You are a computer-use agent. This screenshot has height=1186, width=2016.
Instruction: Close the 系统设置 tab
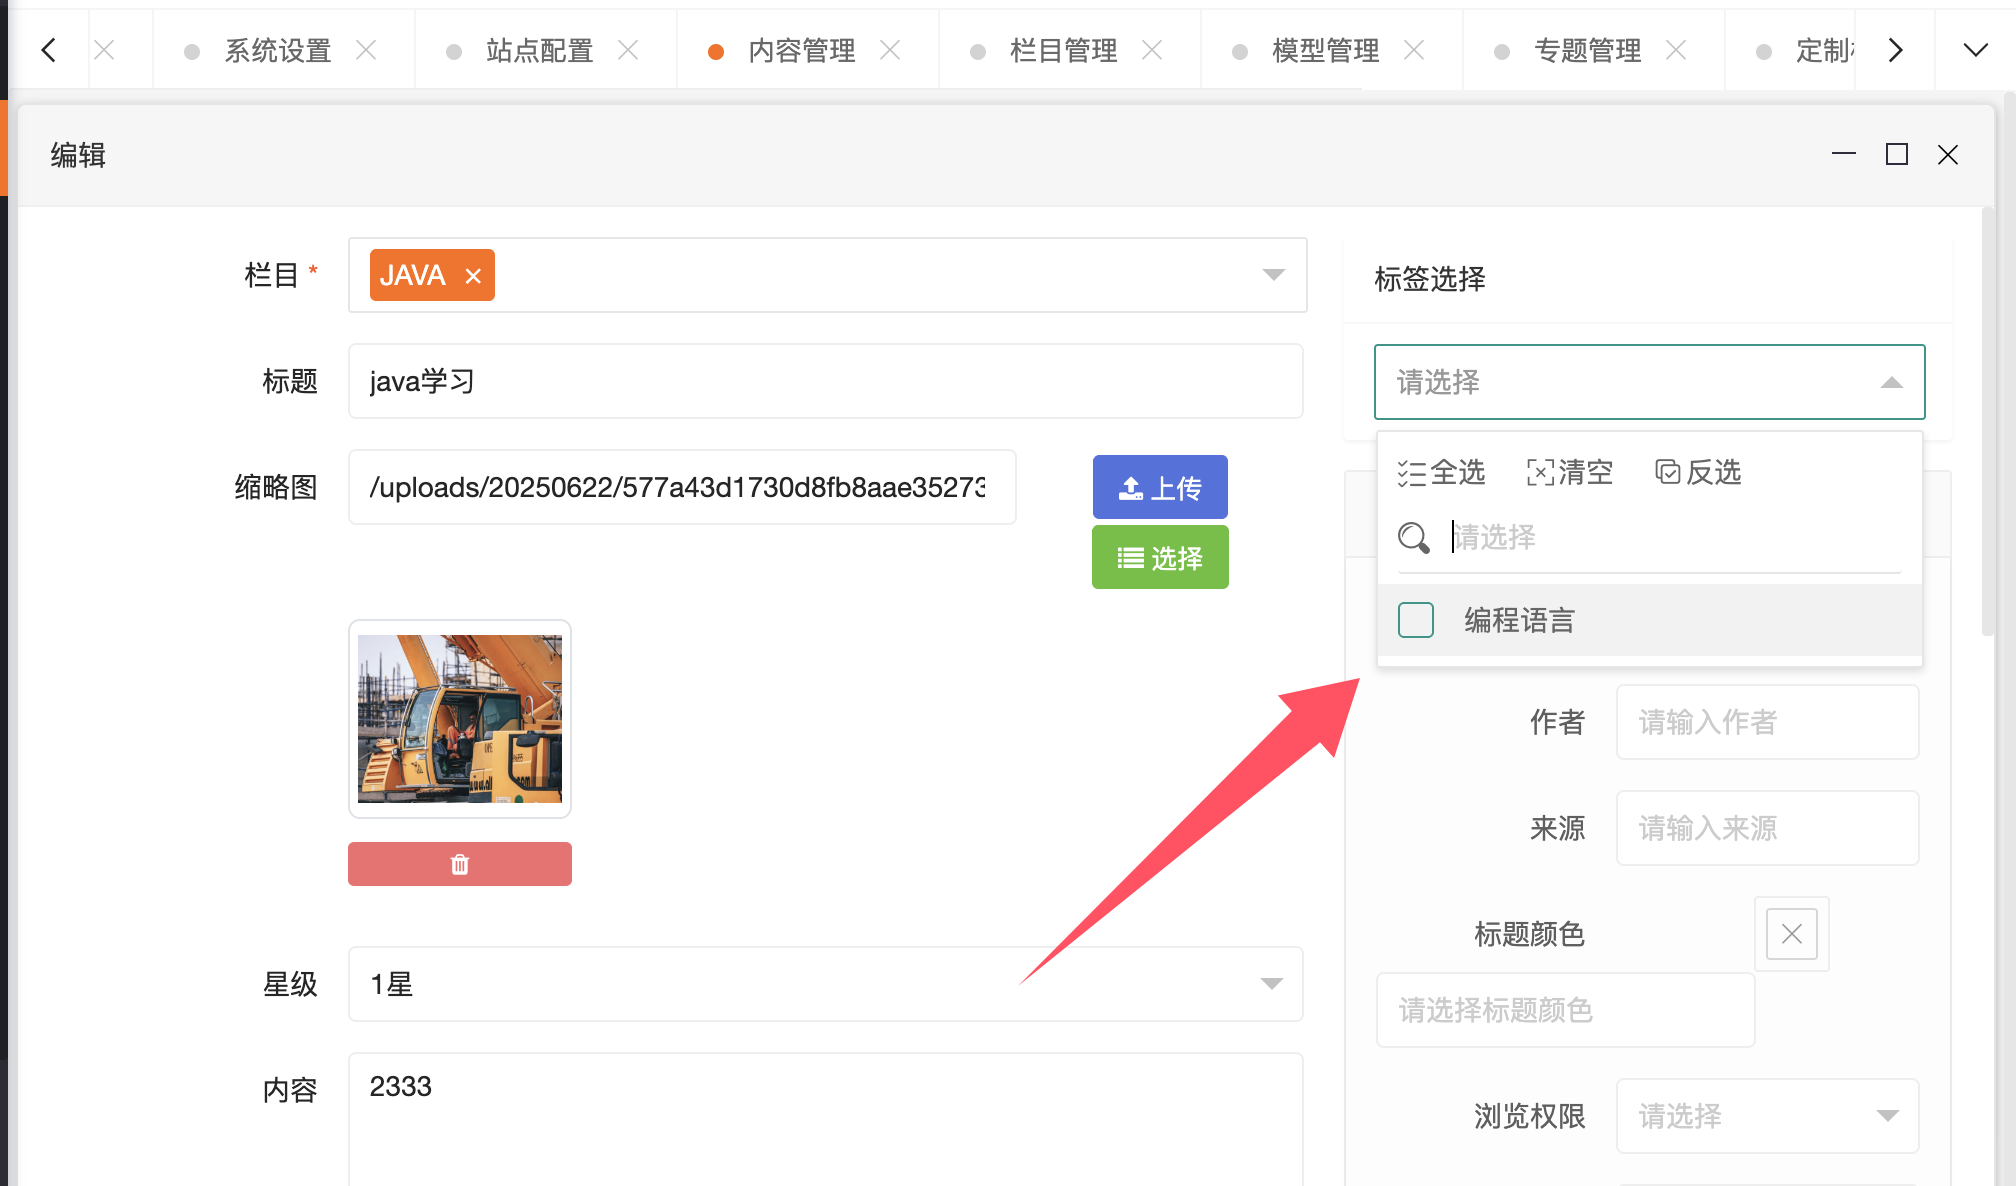pos(366,50)
